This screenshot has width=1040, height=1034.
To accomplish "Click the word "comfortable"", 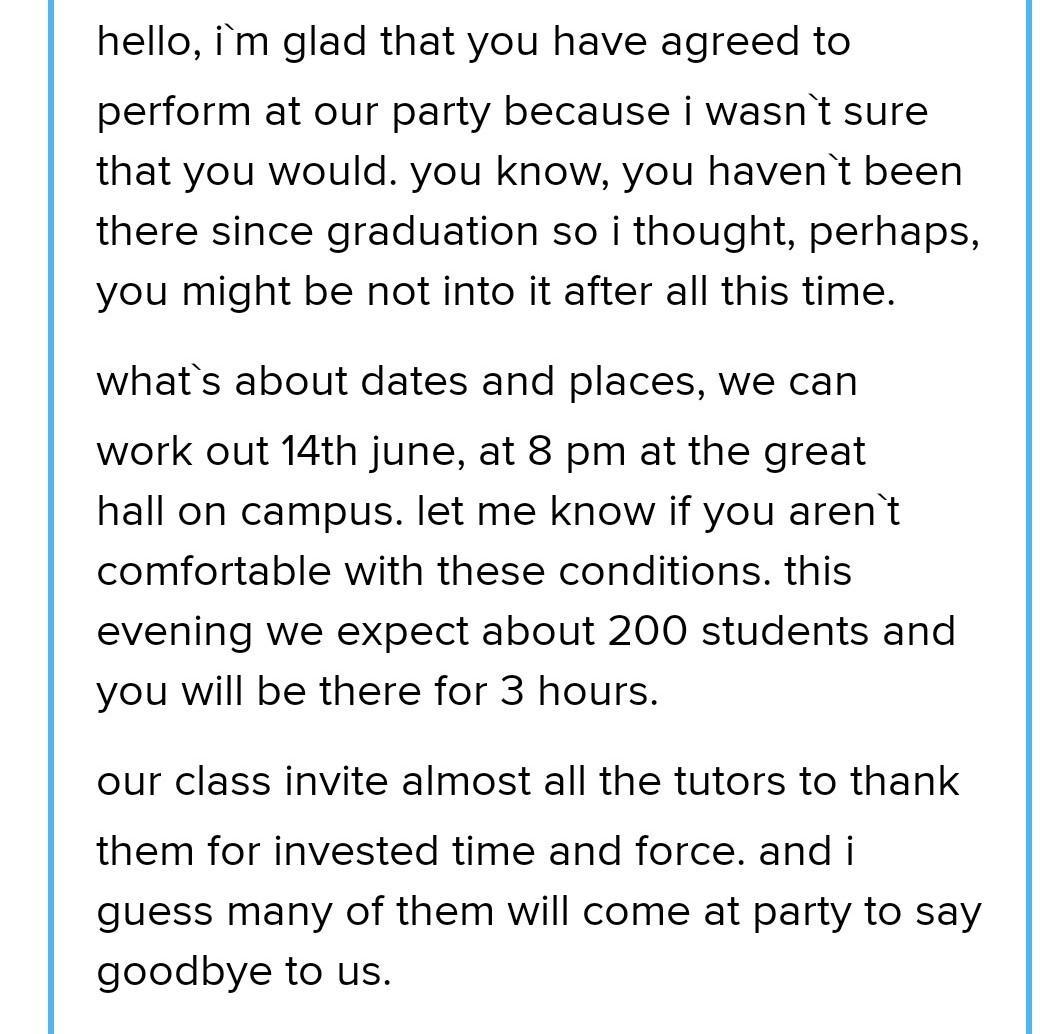I will (214, 572).
